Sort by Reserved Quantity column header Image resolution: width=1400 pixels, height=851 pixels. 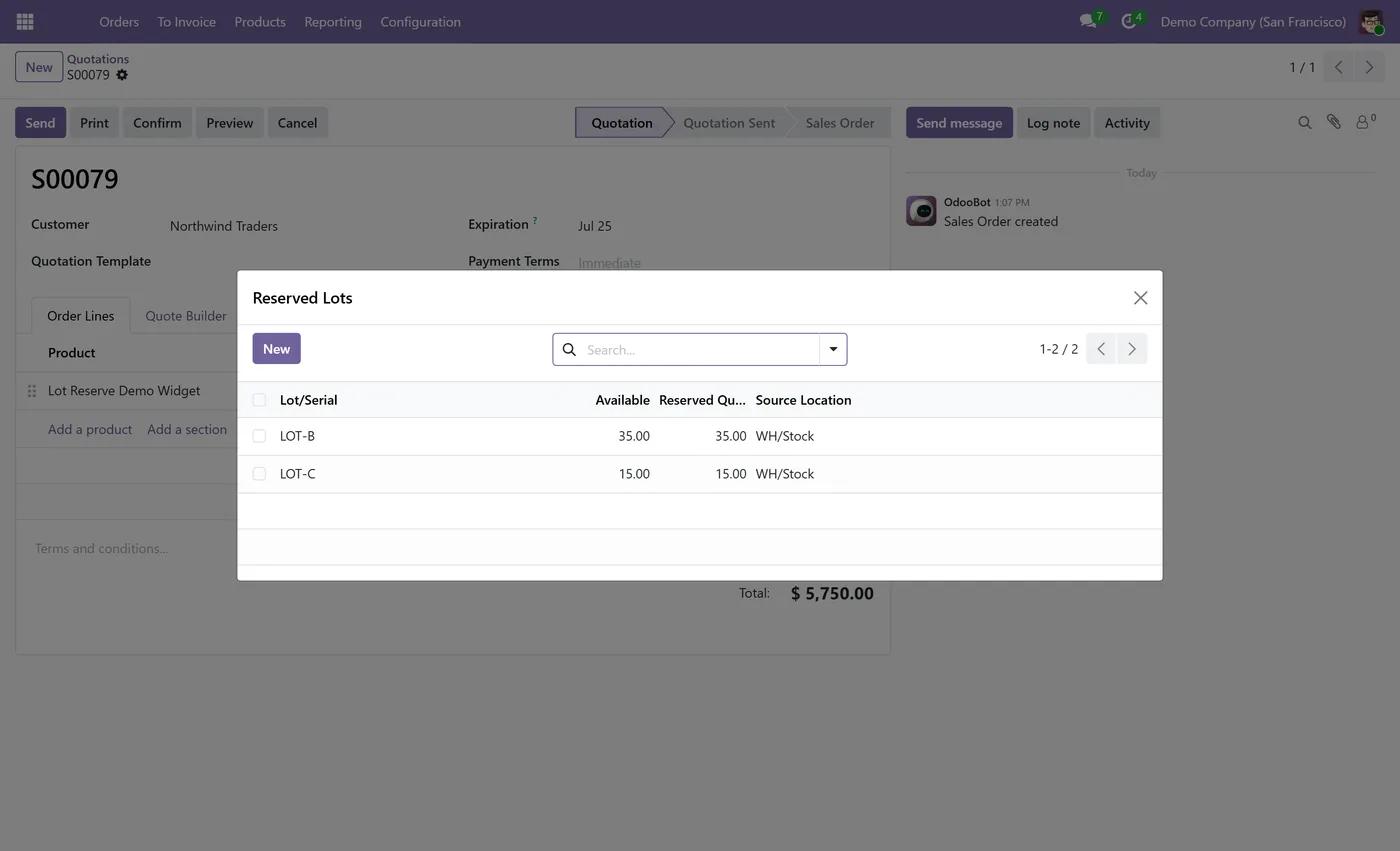[x=702, y=400]
